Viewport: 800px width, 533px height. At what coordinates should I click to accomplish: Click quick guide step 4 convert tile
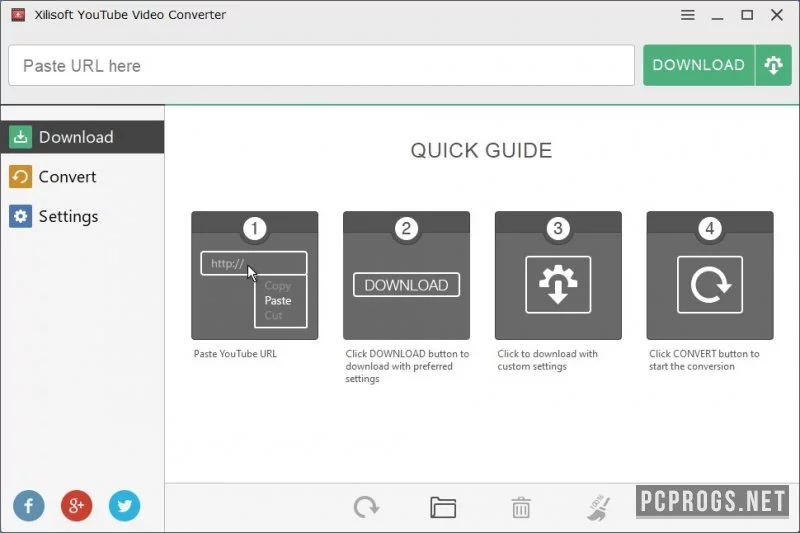click(x=710, y=275)
